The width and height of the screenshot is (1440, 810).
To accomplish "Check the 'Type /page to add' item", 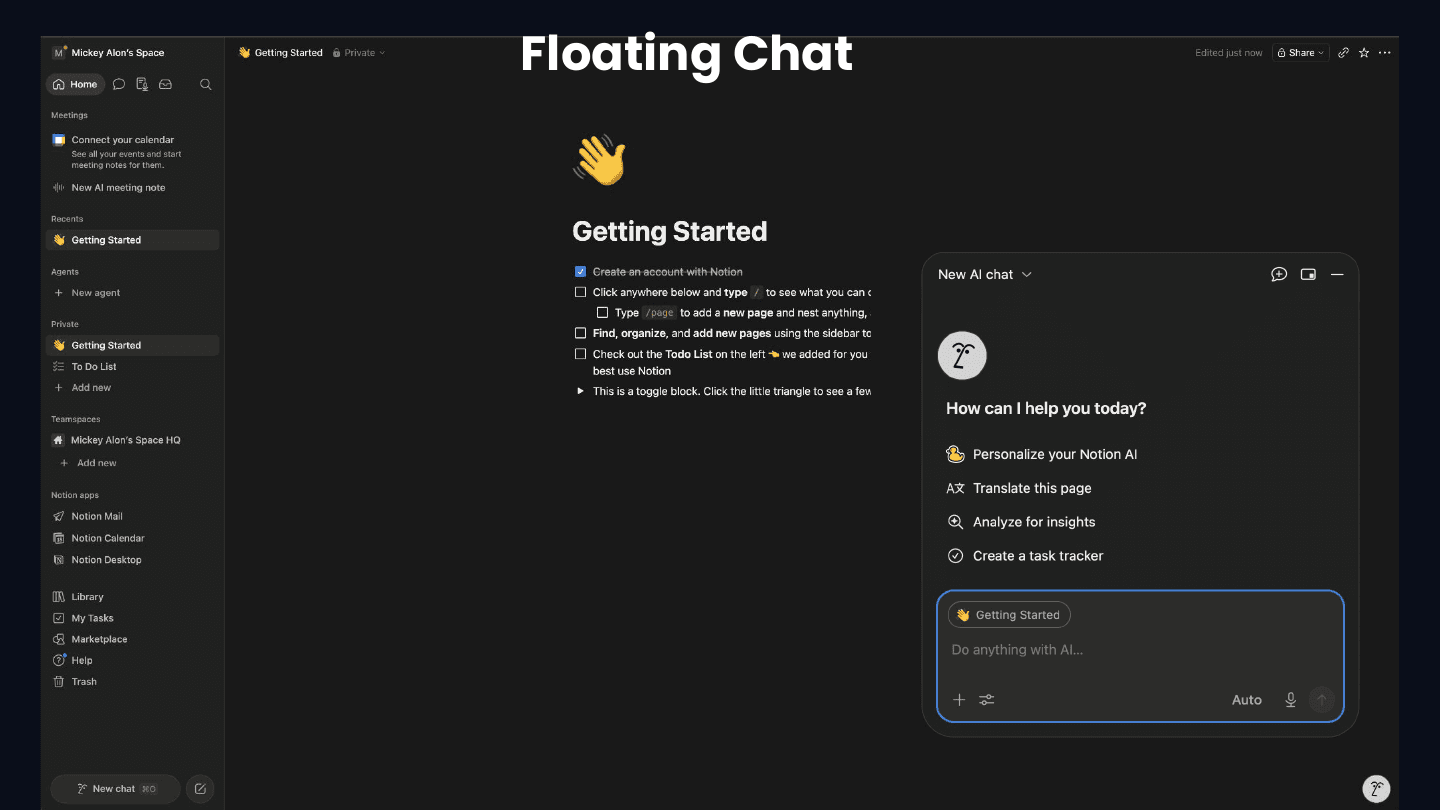I will pos(602,313).
